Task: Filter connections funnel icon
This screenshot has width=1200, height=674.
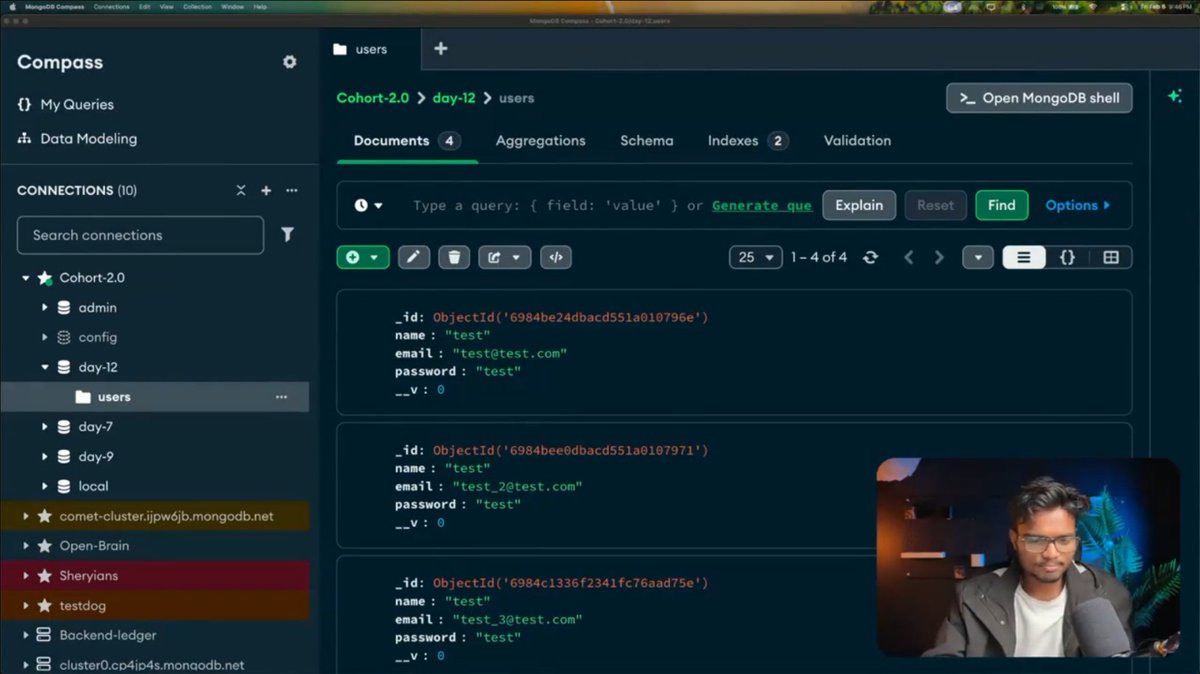Action: 287,235
